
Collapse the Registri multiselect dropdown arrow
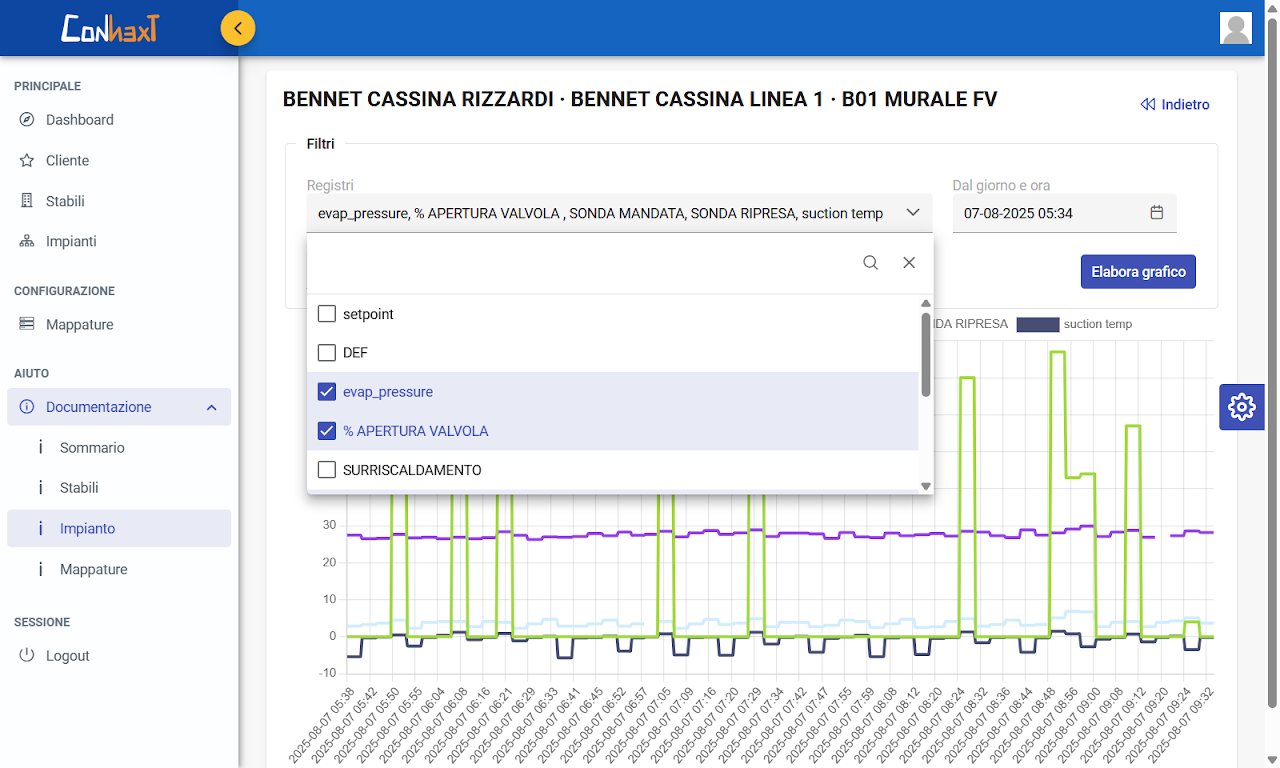coord(913,213)
